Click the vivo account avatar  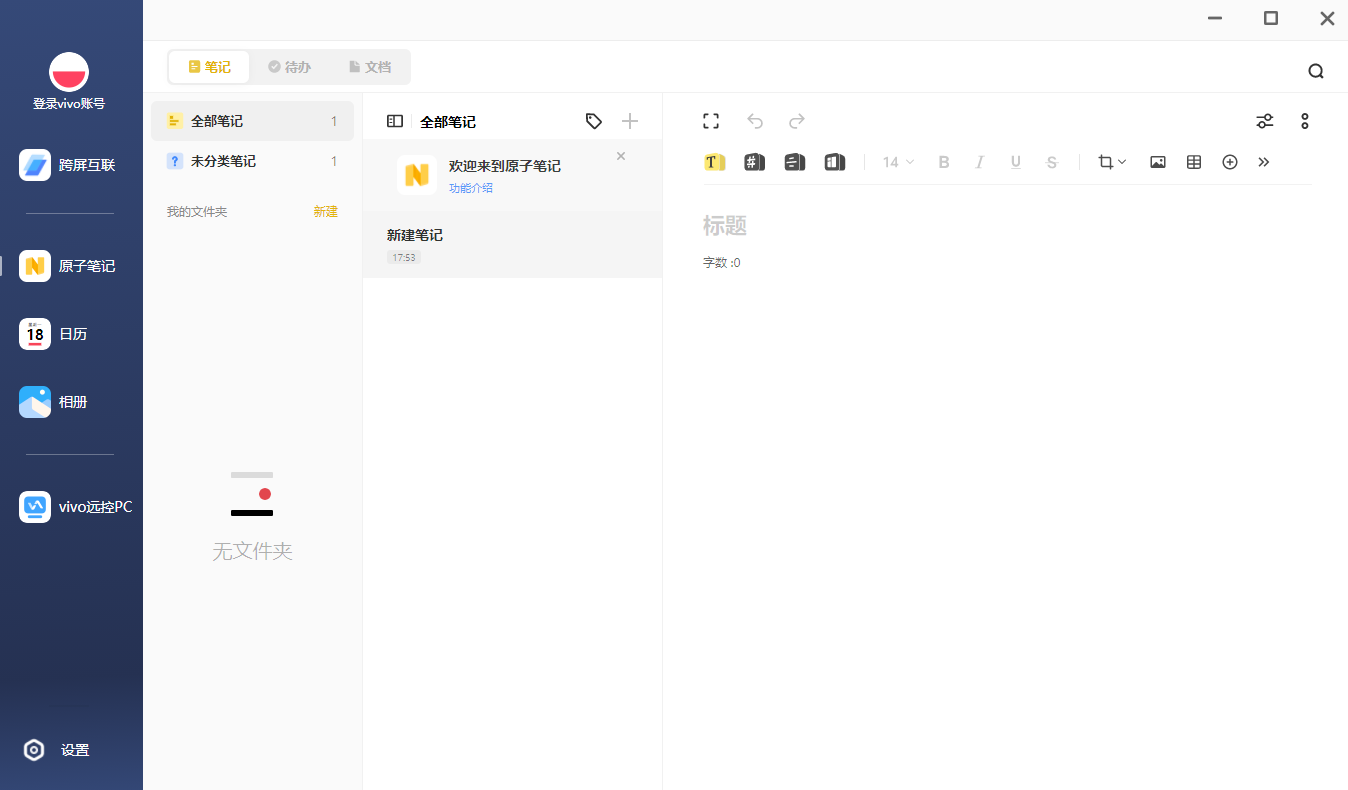(69, 72)
